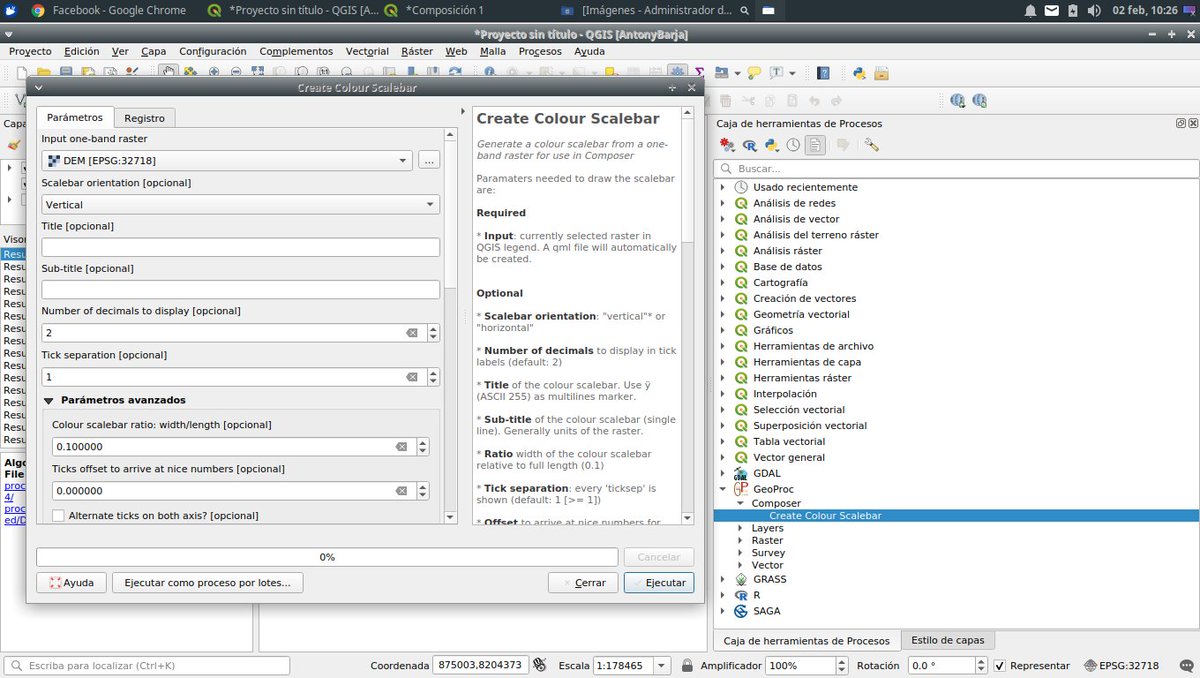Expand Usado recientemente tree group
Image resolution: width=1200 pixels, height=678 pixels.
[723, 187]
